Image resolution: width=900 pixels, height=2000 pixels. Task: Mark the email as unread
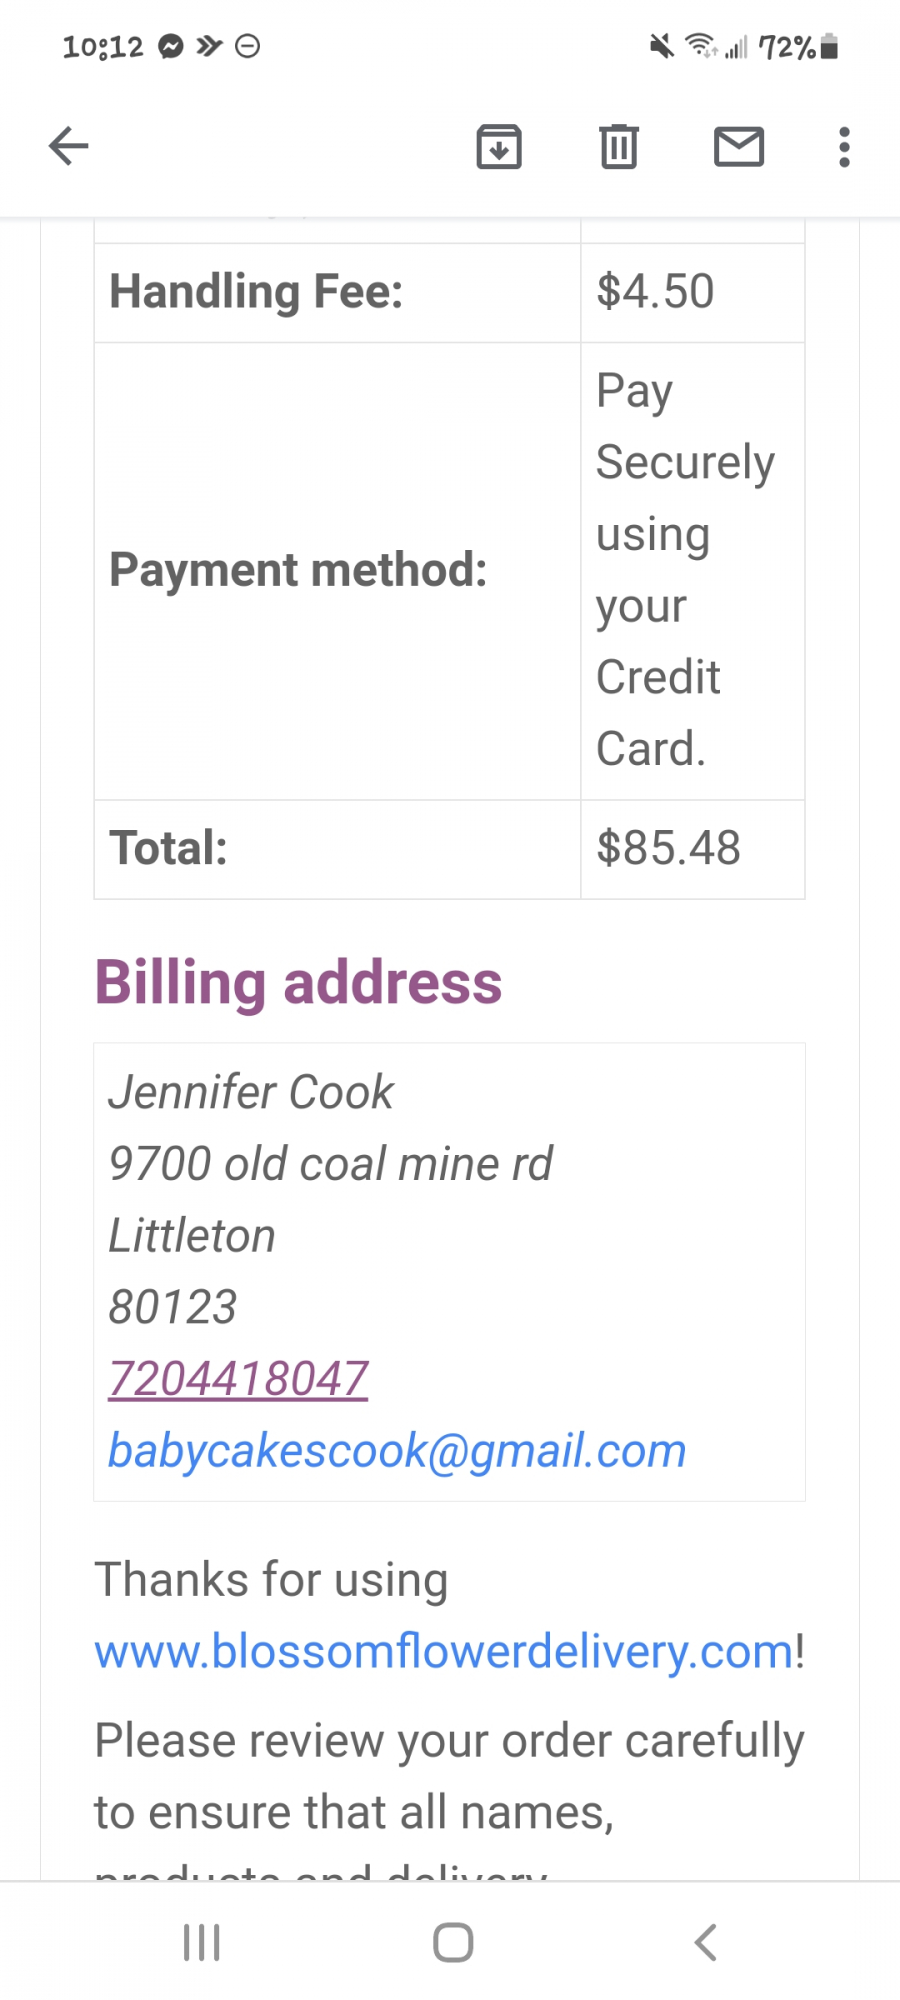739,147
